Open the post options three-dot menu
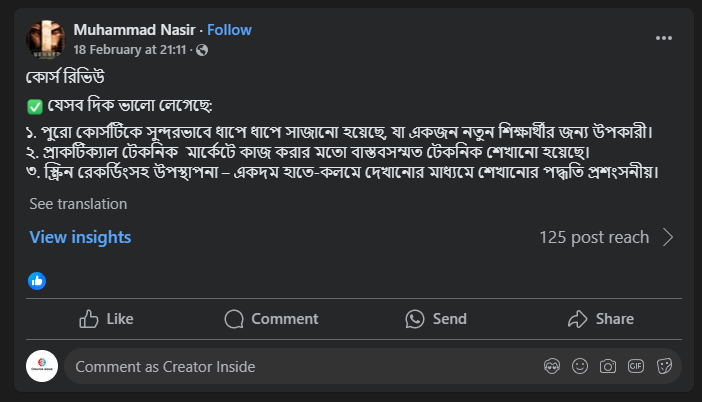Screen dimensions: 702x402 [x=664, y=38]
